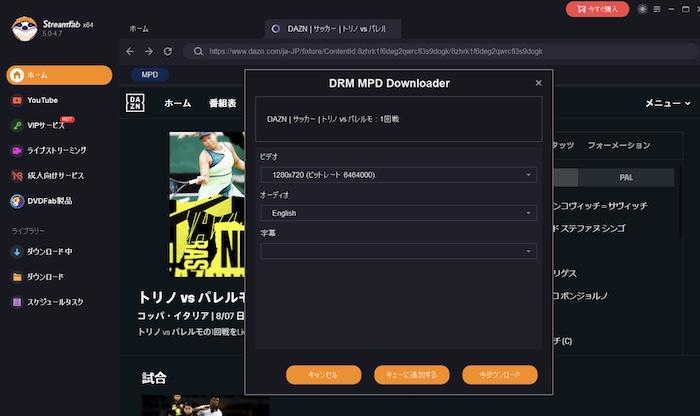The image size is (700, 416).
Task: Open DAZN ホーム navigation item
Action: pos(177,103)
